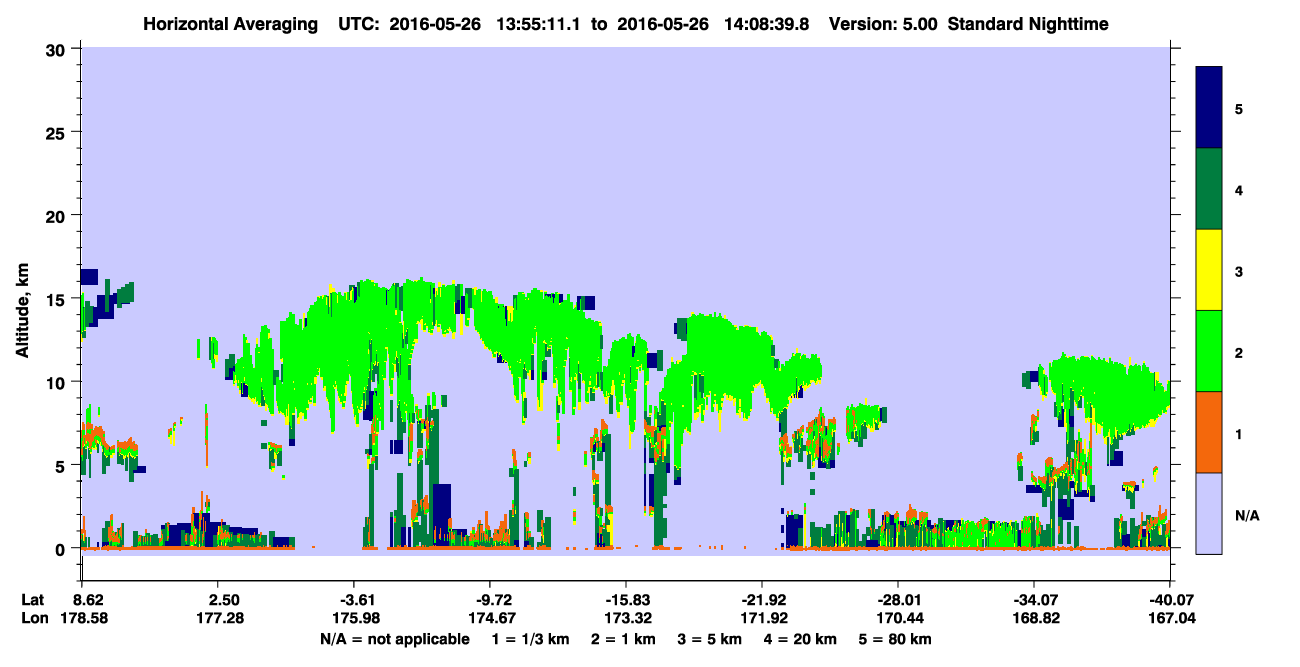Click the Altitude, km axis label
Viewport: 1300px width, 667px height.
pyautogui.click(x=22, y=300)
